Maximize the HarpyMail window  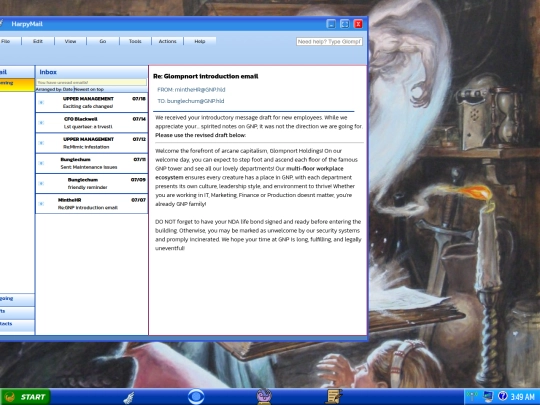tap(345, 24)
